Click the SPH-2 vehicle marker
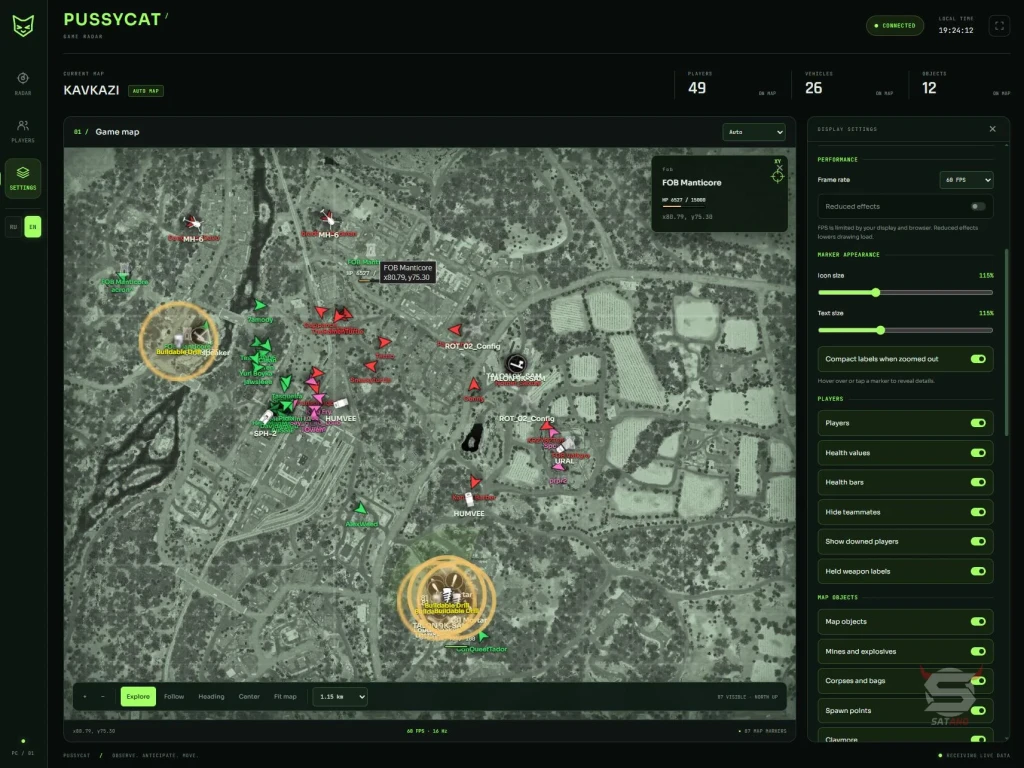Viewport: 1024px width, 768px height. pos(266,417)
